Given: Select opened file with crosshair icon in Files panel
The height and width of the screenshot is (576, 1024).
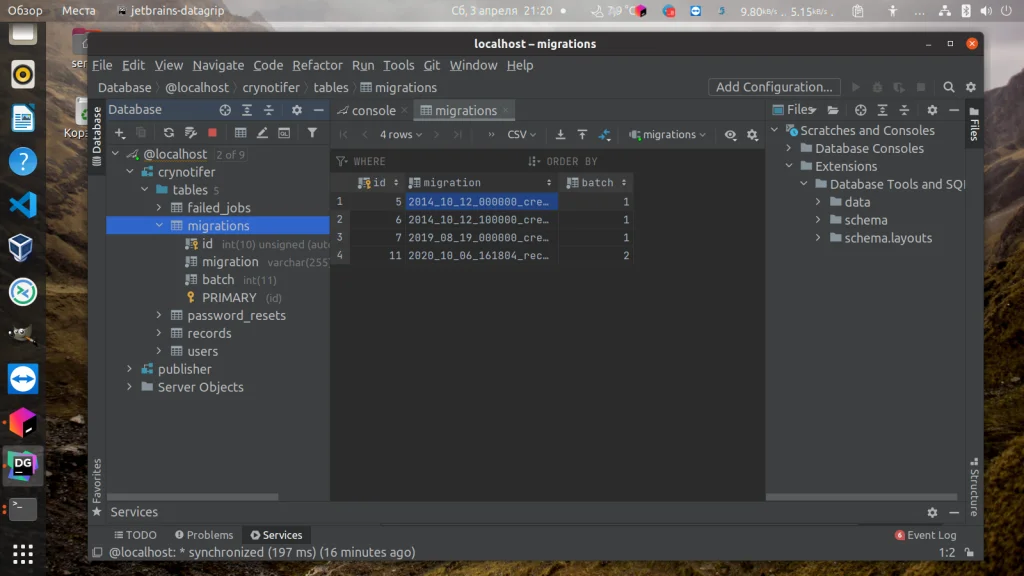Looking at the screenshot, I should [x=860, y=110].
